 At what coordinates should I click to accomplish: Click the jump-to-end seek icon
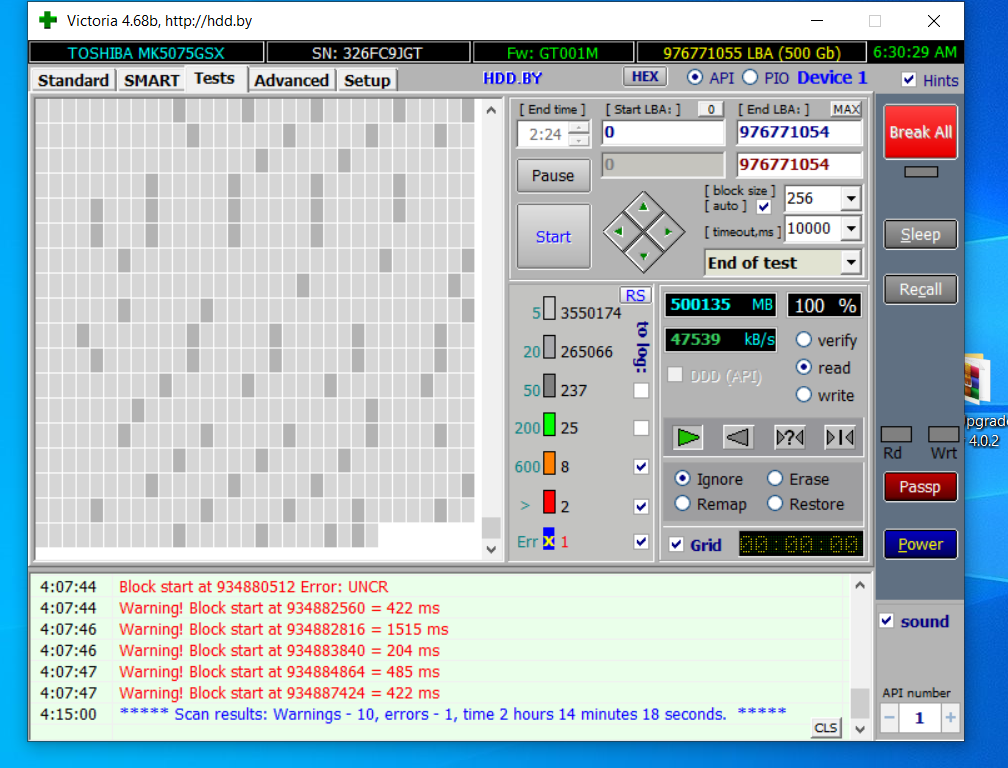(x=840, y=438)
